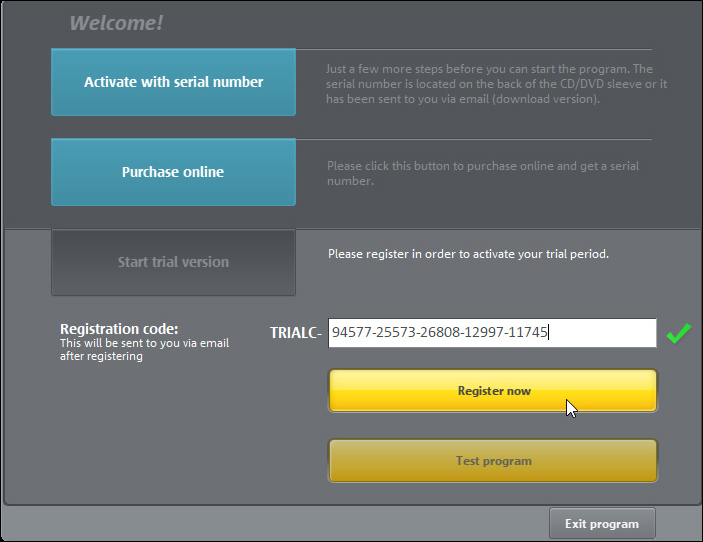The image size is (703, 542).
Task: Click the 26808 segment of registration code
Action: pyautogui.click(x=439, y=333)
